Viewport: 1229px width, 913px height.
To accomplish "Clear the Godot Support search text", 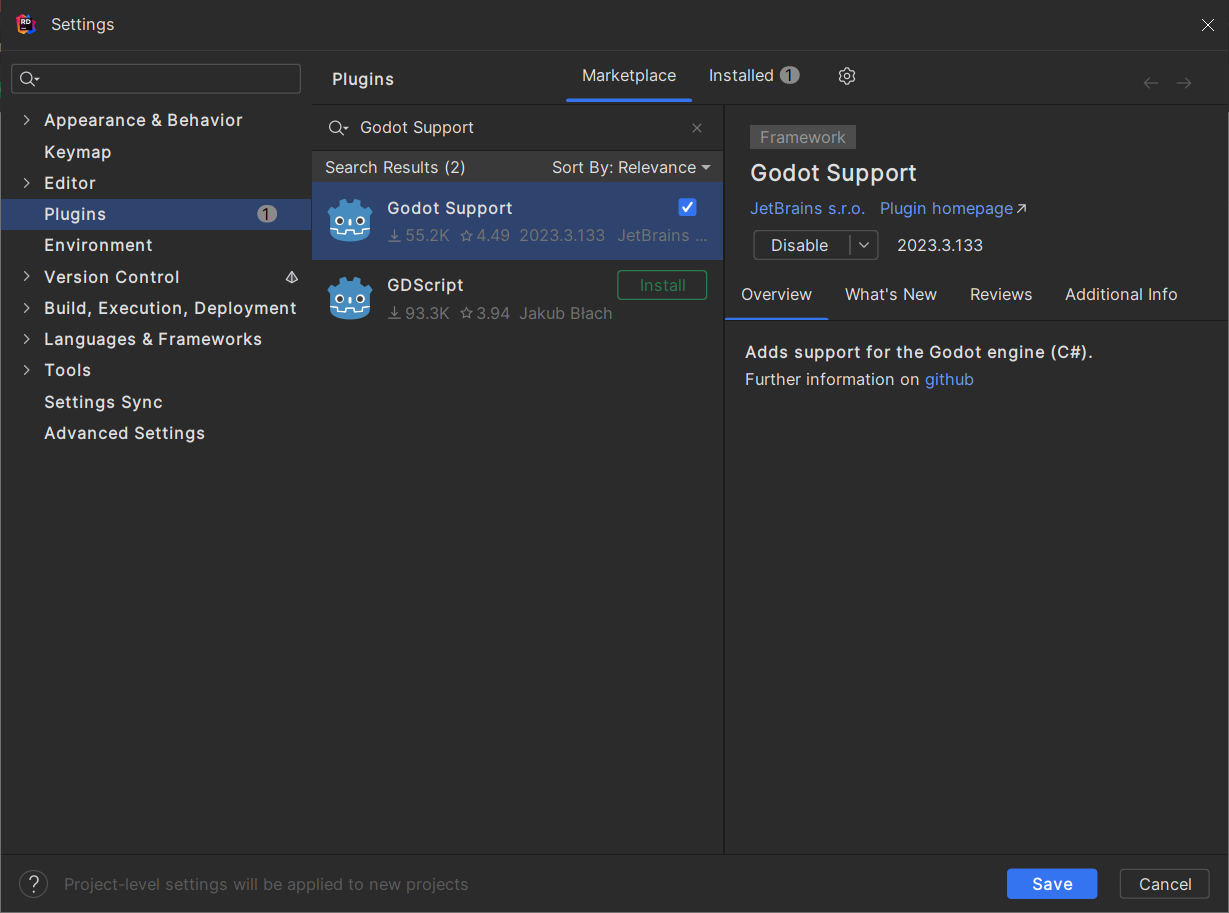I will tap(697, 128).
